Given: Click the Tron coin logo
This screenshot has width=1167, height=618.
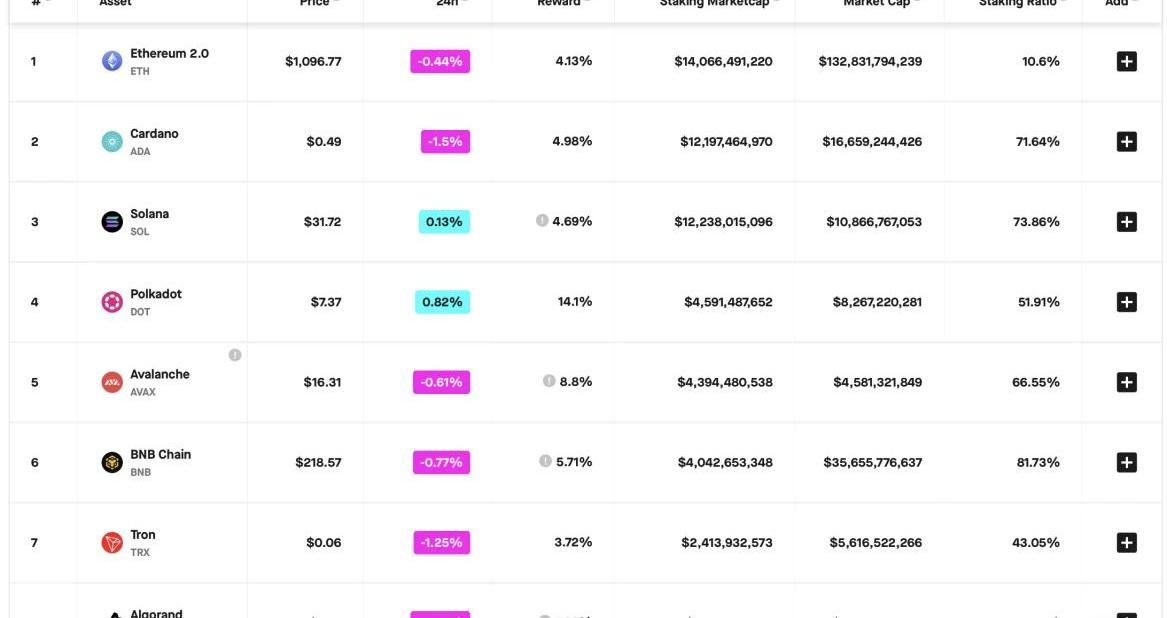Looking at the screenshot, I should pyautogui.click(x=112, y=543).
